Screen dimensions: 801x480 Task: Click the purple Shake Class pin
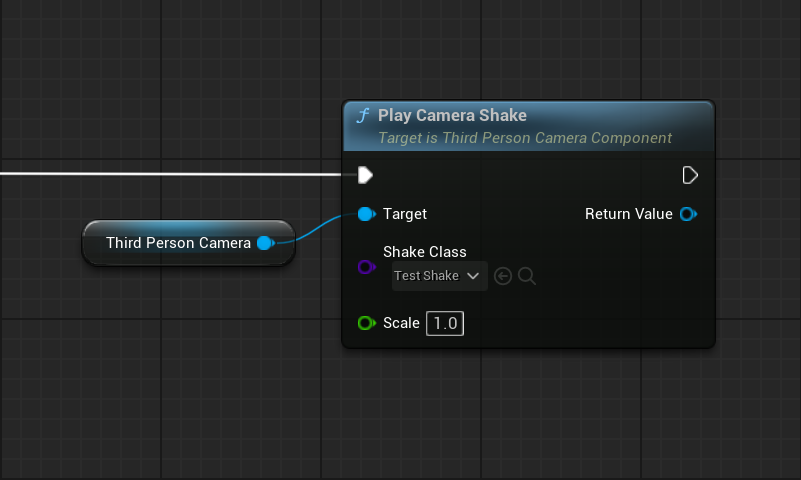366,267
